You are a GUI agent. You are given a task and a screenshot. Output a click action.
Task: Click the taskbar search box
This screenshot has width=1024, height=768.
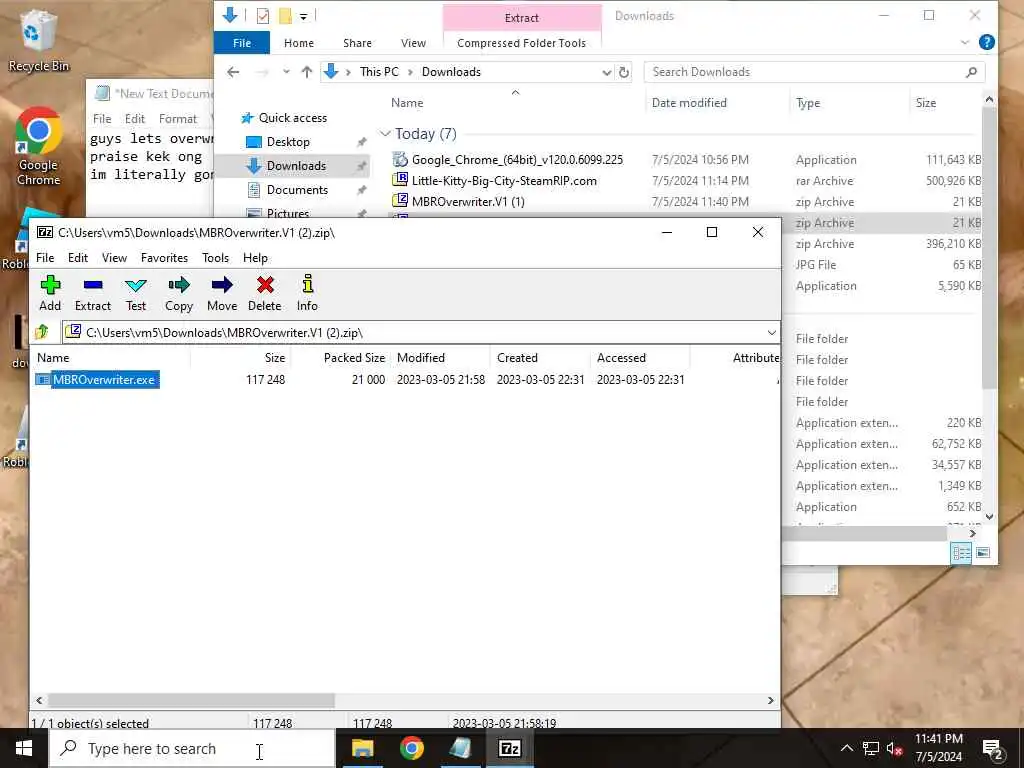pyautogui.click(x=193, y=748)
